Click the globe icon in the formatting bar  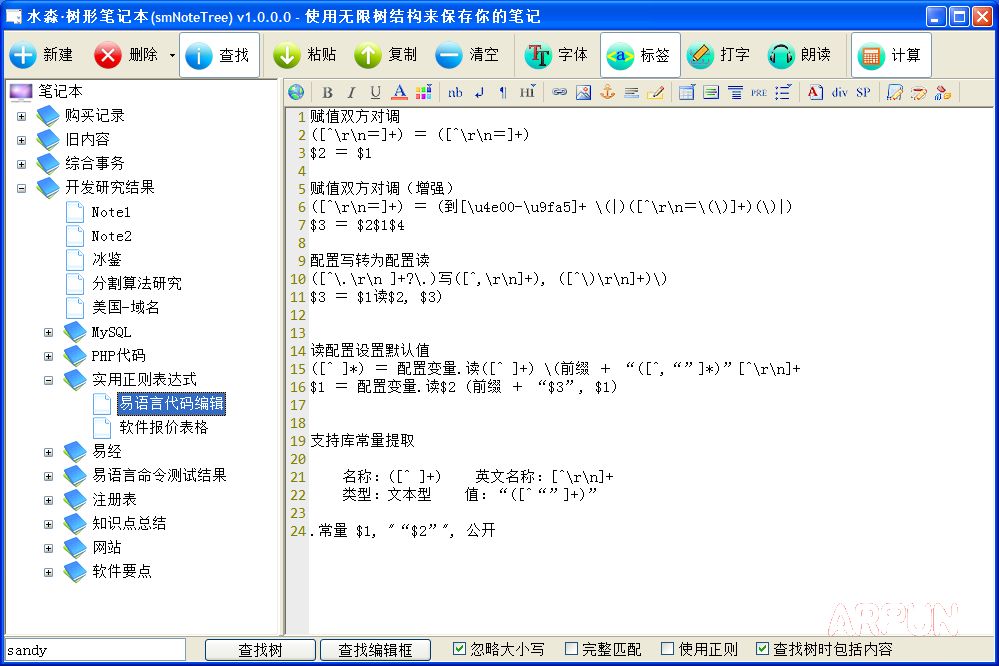tap(296, 92)
